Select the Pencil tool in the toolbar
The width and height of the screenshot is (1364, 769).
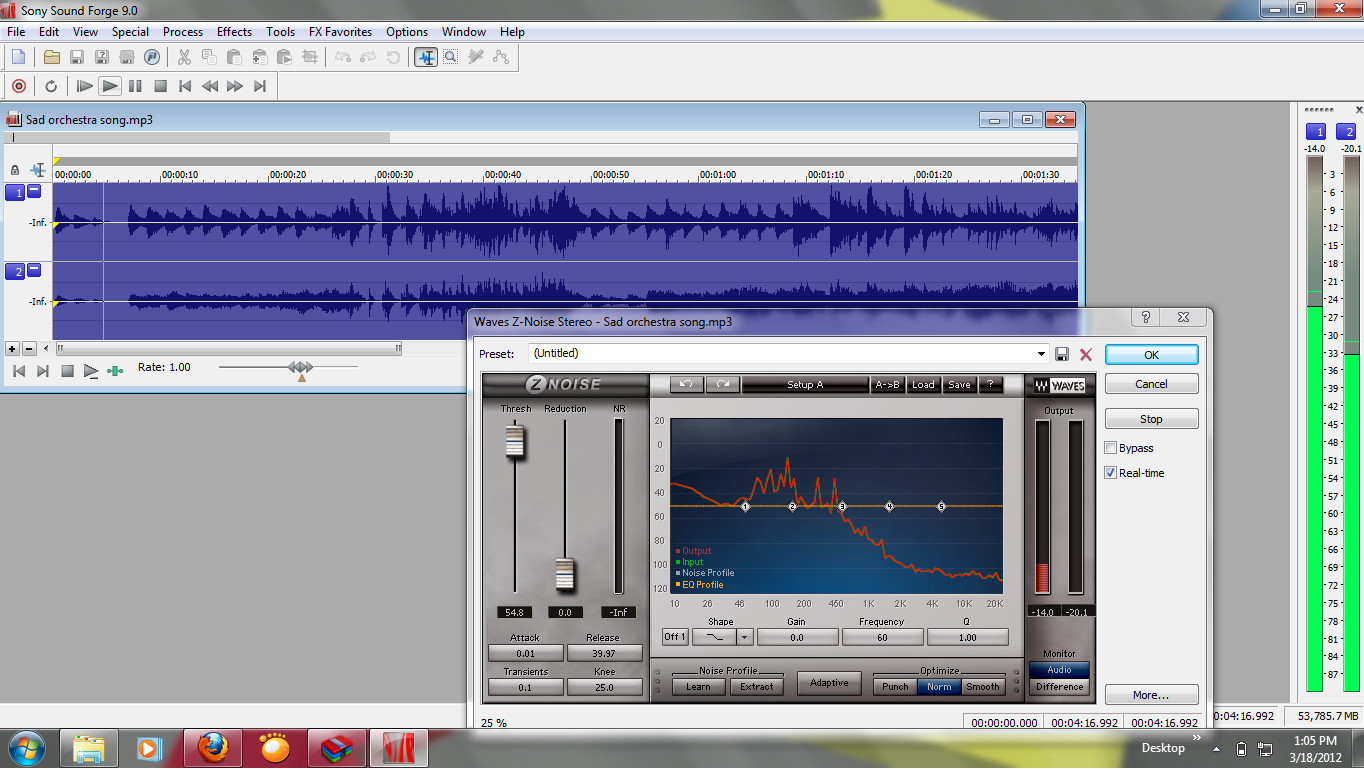(476, 57)
